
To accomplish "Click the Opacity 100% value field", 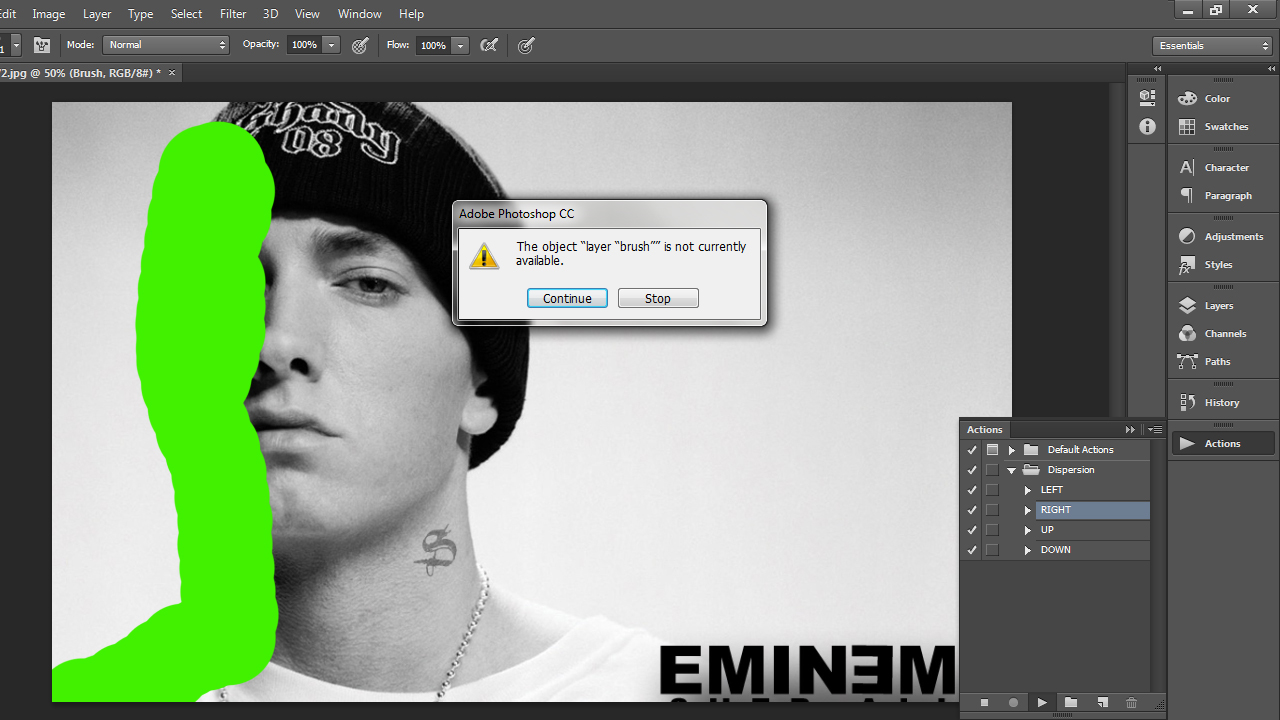I will [x=305, y=45].
